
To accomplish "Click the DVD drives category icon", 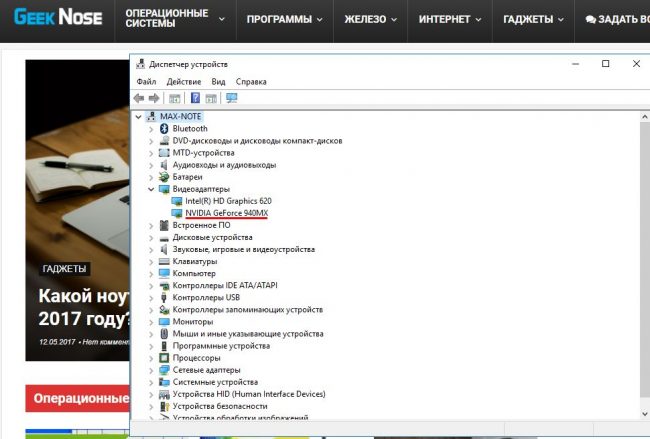I will 164,141.
